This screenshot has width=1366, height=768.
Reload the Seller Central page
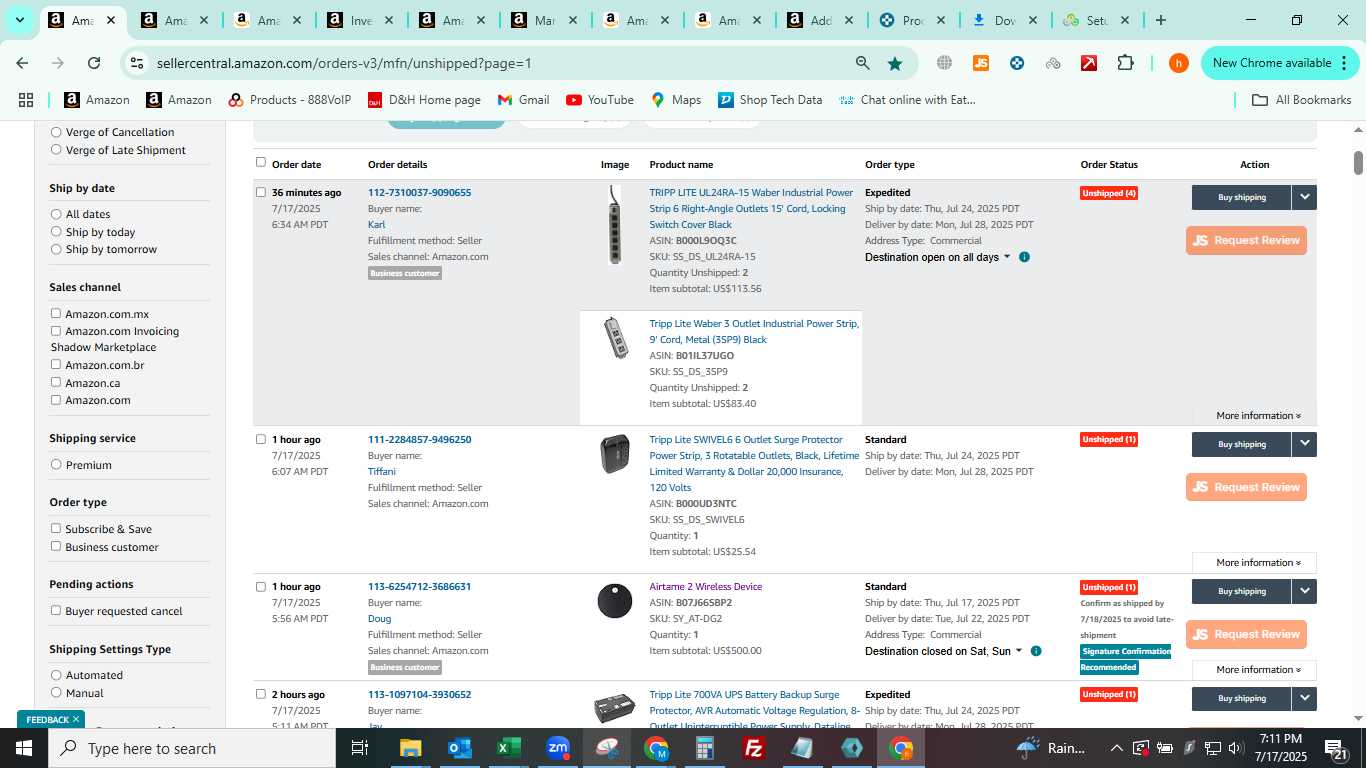coord(94,63)
